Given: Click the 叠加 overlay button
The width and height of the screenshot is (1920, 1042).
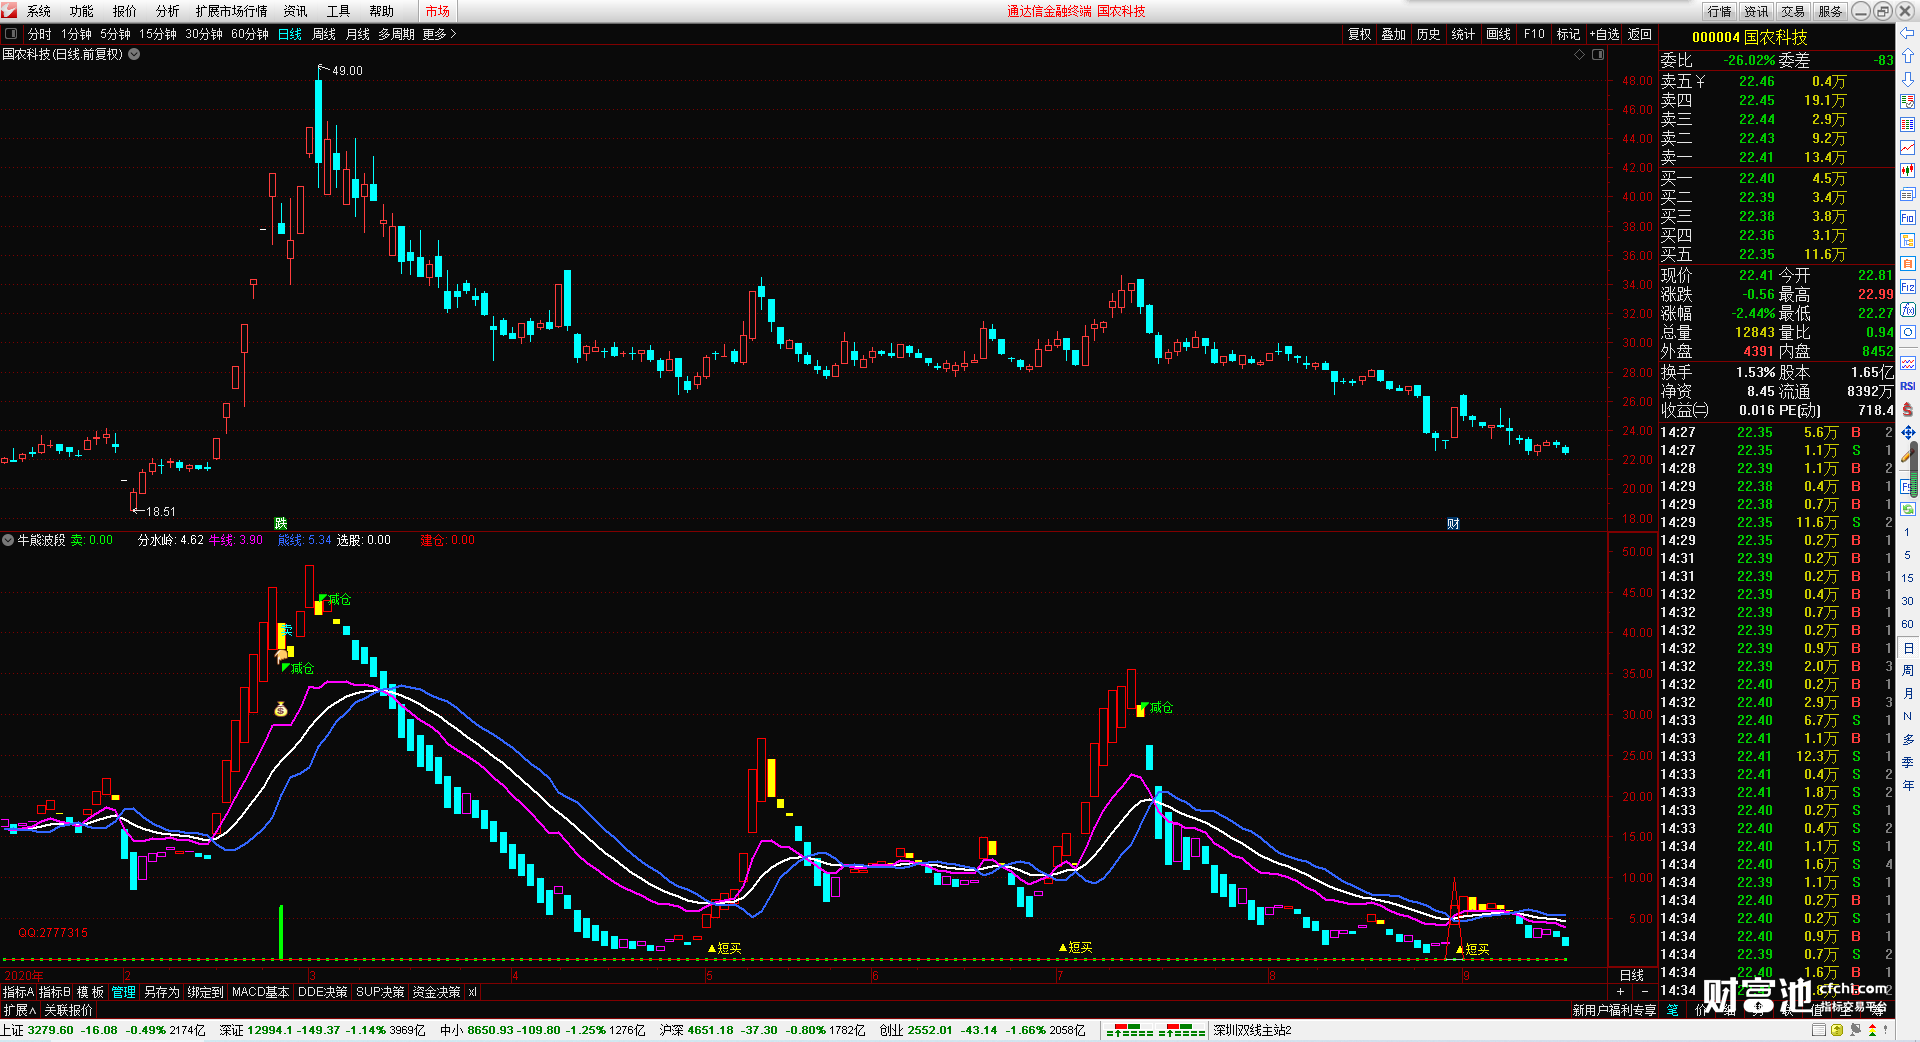Looking at the screenshot, I should pos(1394,34).
